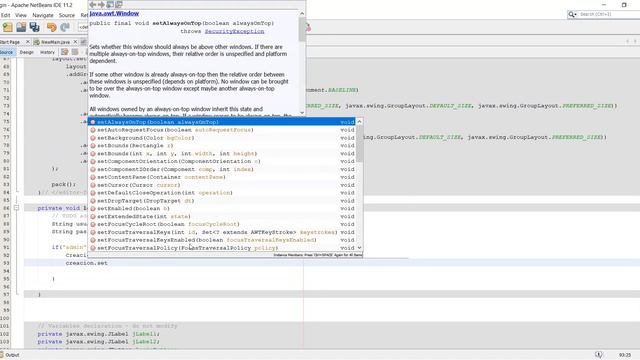
Task: Go forward in the Javadoc popup
Action: coord(101,4)
